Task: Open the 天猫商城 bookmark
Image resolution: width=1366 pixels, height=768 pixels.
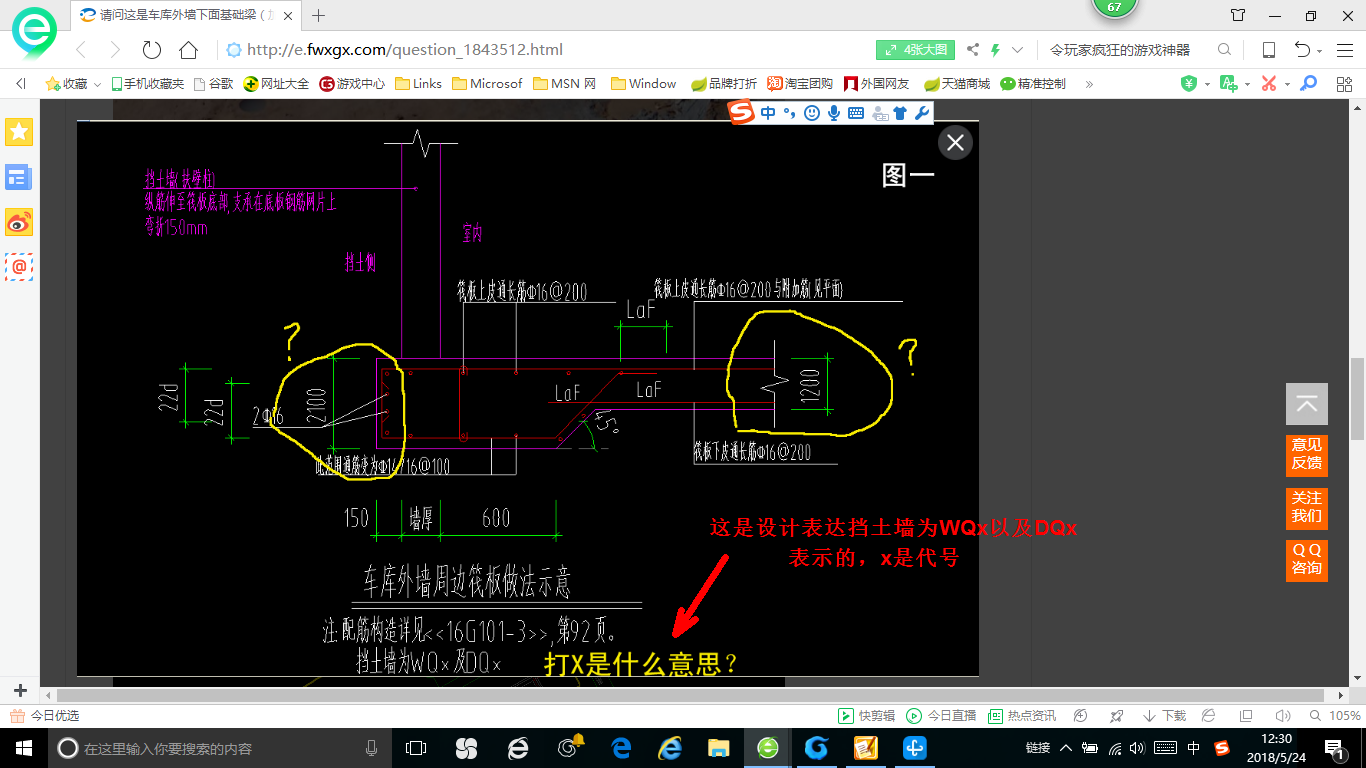Action: [x=957, y=84]
